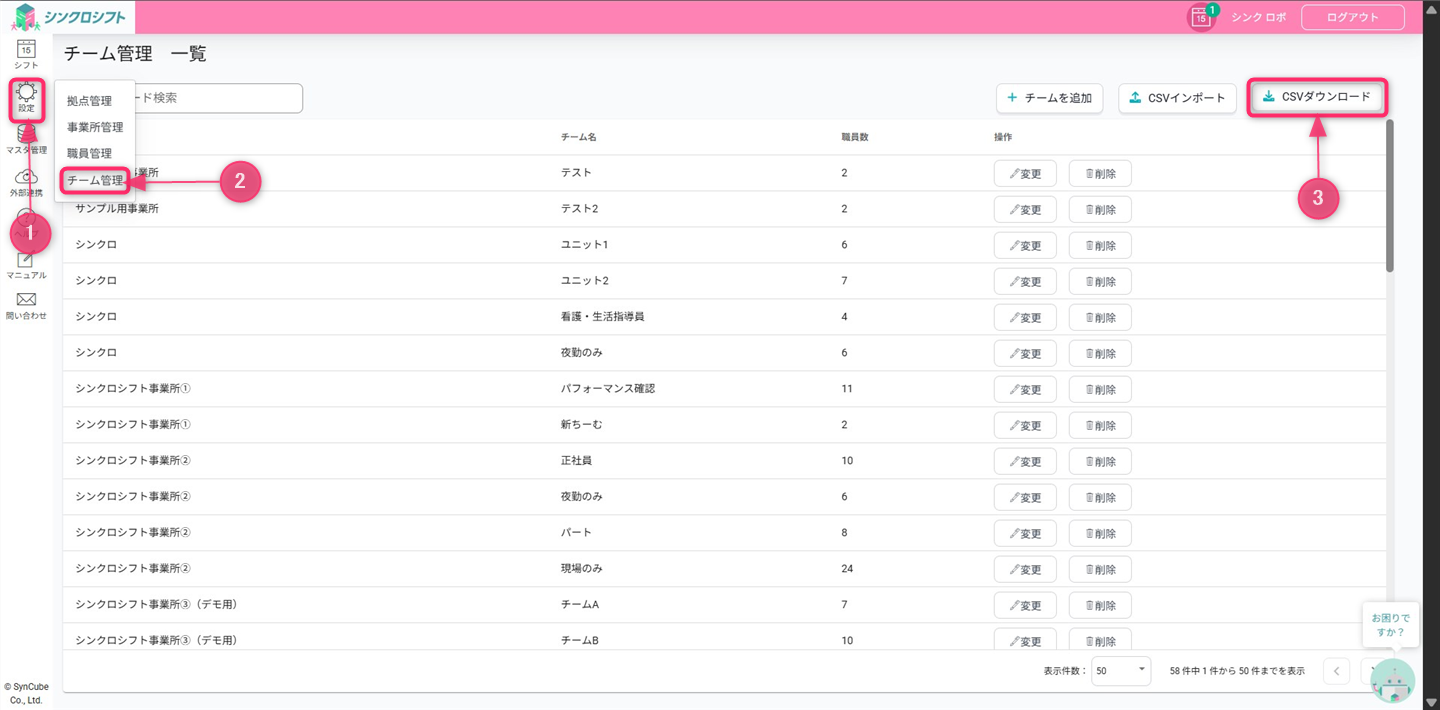
Task: Click 削除 for 現場のみ team
Action: point(1100,569)
